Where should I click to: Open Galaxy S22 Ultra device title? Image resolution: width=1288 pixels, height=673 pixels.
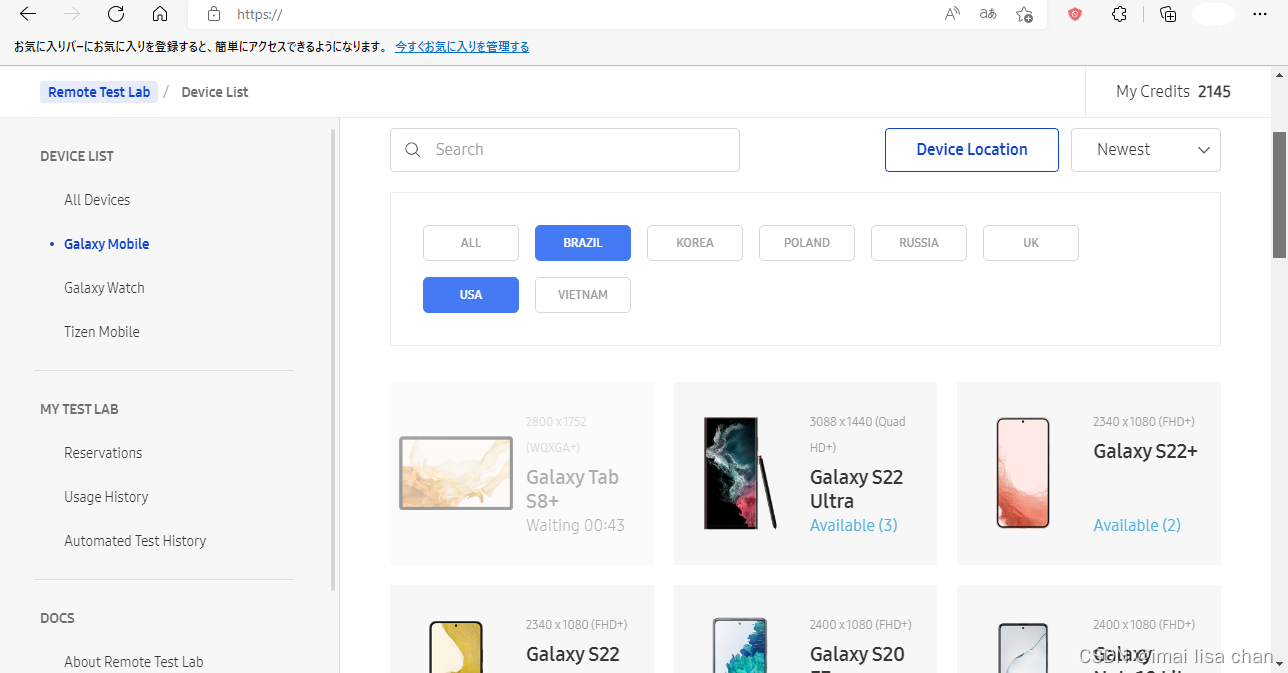pyautogui.click(x=856, y=489)
